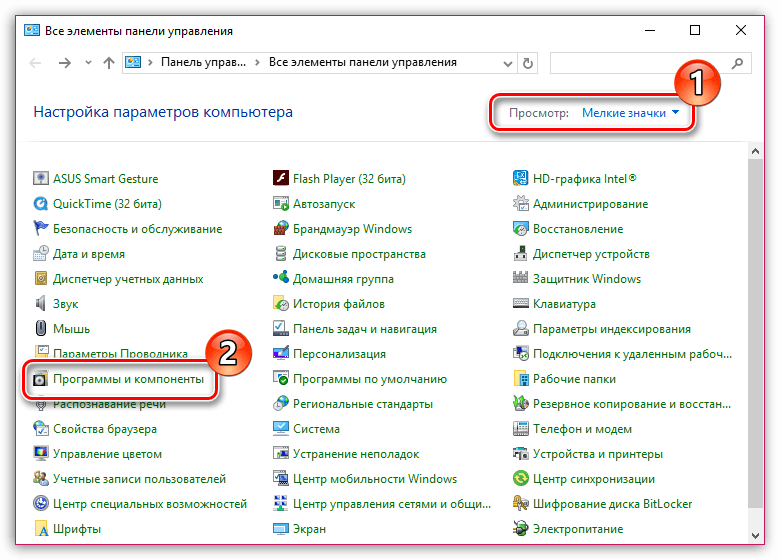
Task: Click the Система computer icon
Action: (x=281, y=428)
